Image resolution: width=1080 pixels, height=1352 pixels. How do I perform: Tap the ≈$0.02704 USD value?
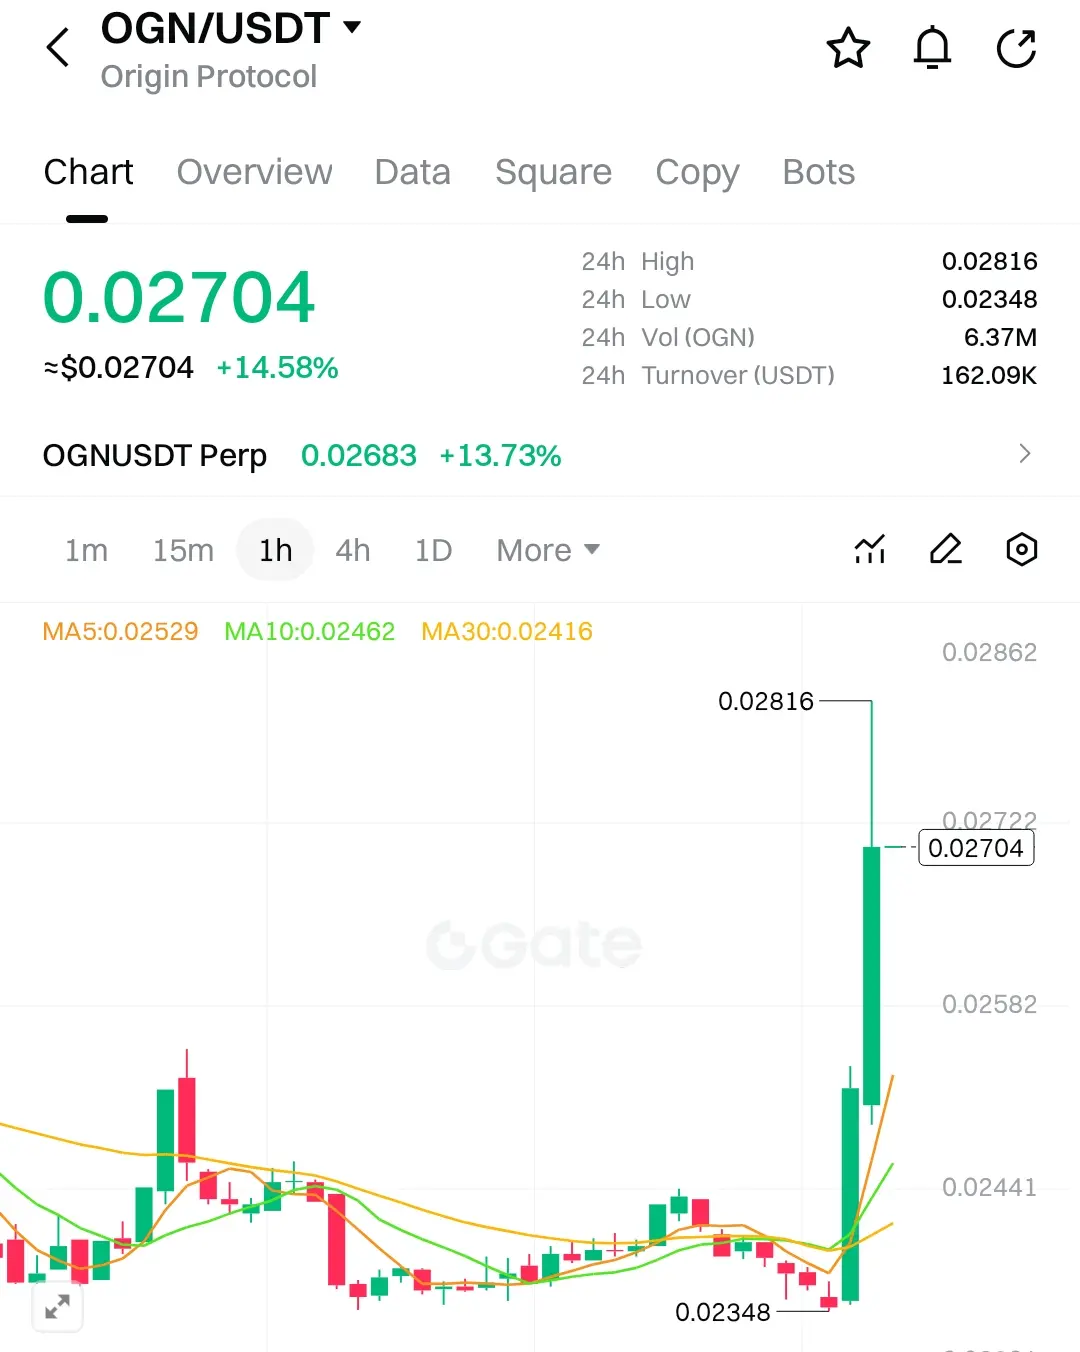tap(118, 368)
